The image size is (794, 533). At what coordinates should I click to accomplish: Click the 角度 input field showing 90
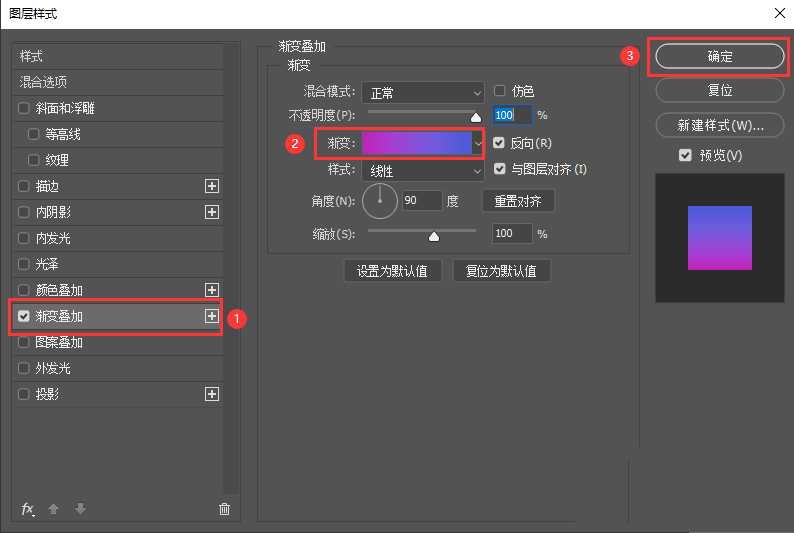point(422,201)
